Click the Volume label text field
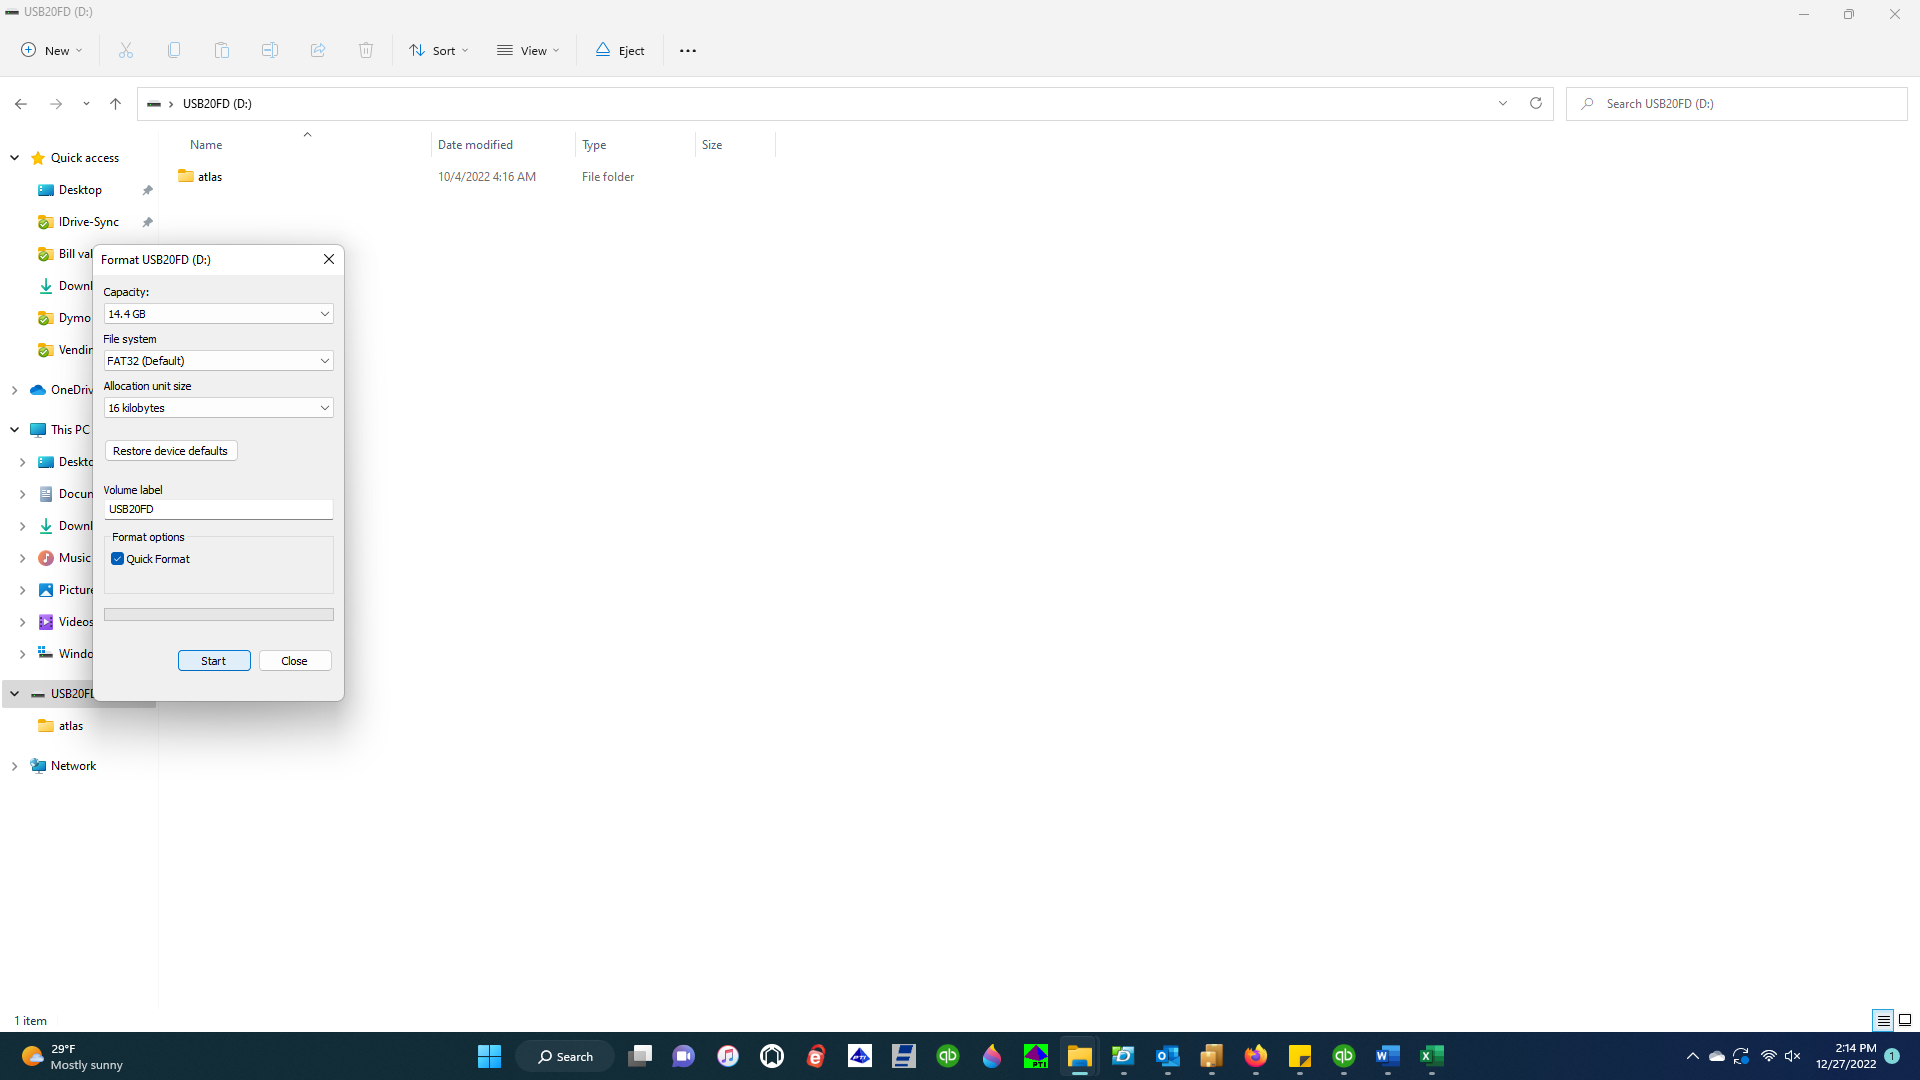Viewport: 1920px width, 1080px height. (x=218, y=509)
